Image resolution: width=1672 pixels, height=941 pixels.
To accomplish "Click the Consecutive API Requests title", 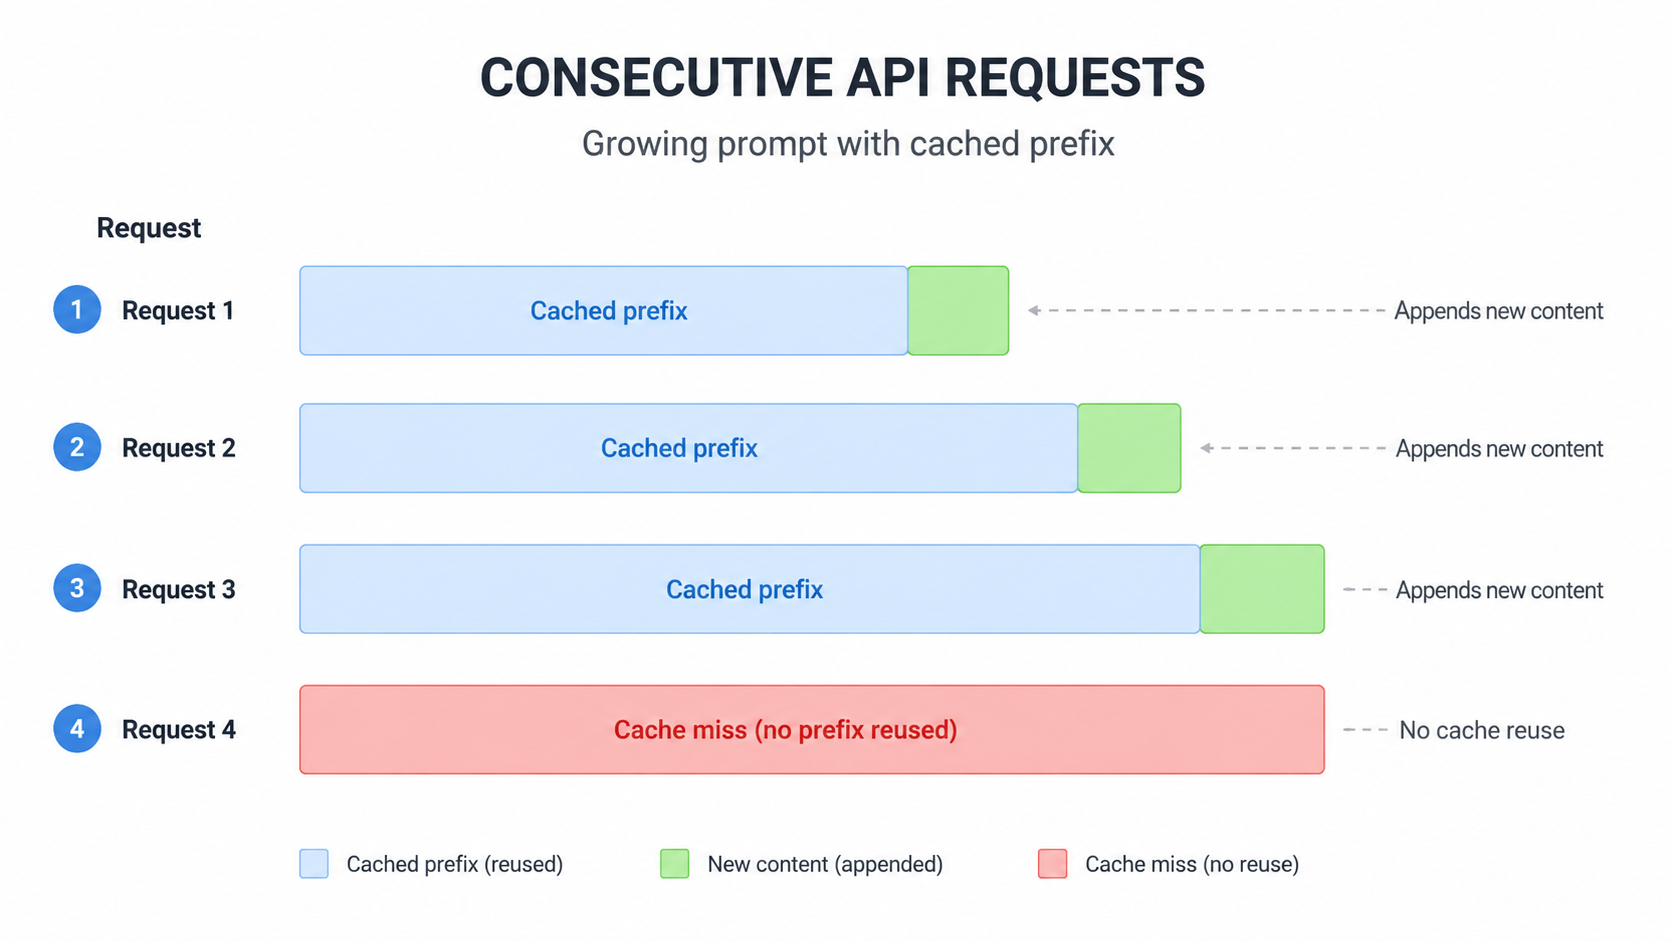I will [x=842, y=78].
